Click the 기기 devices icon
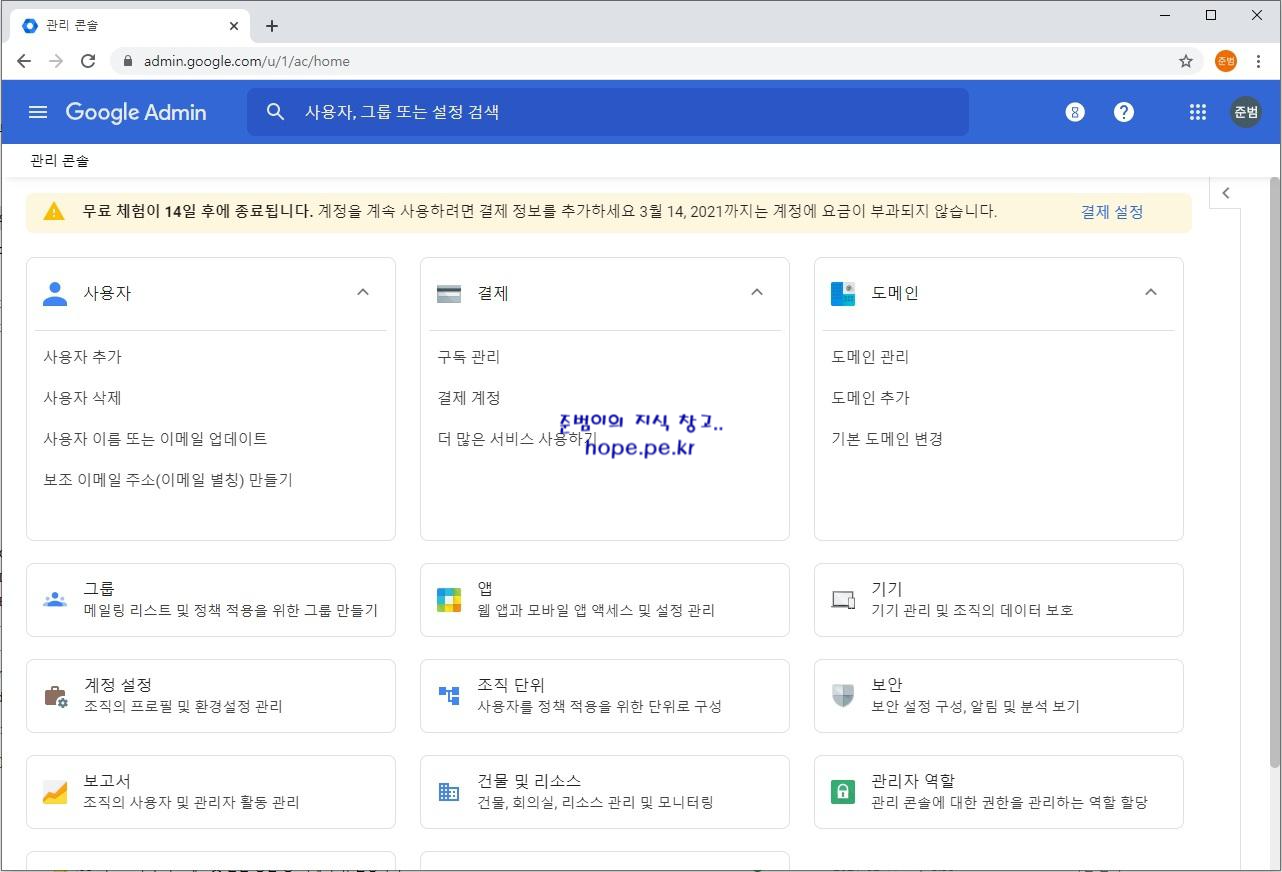This screenshot has width=1282, height=872. [843, 600]
